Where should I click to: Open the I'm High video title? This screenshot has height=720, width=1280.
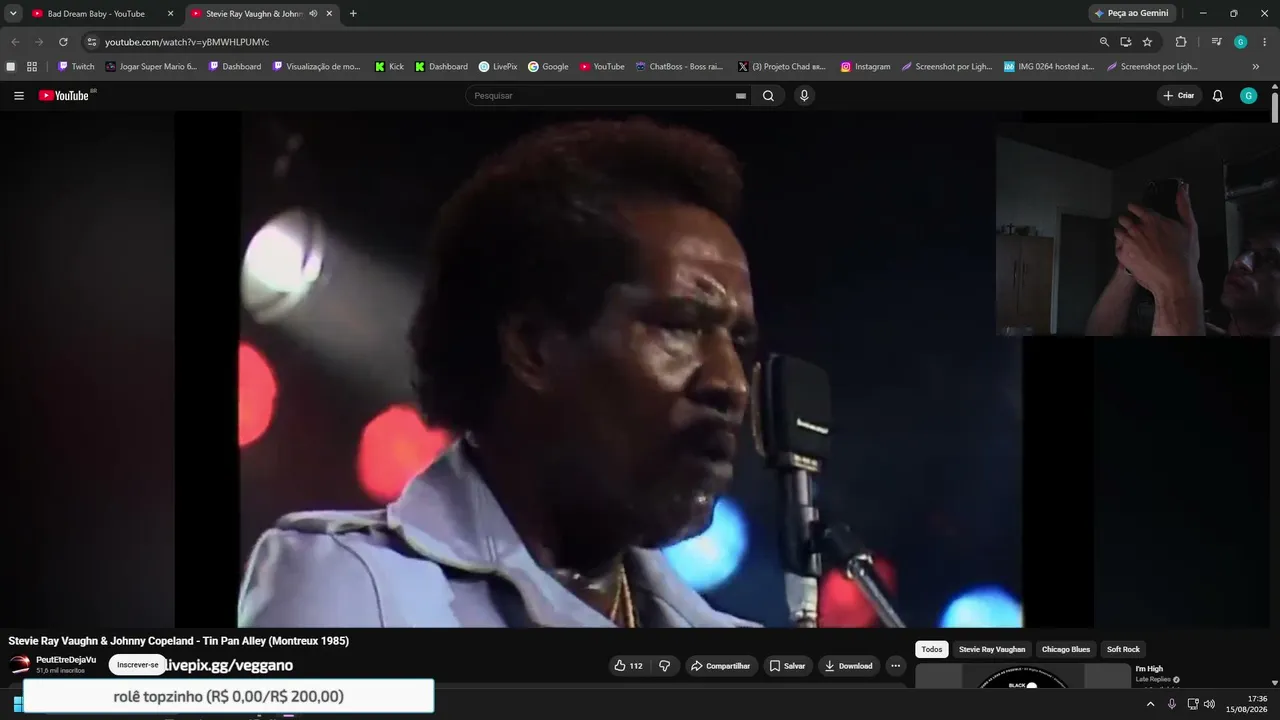pyautogui.click(x=1149, y=668)
